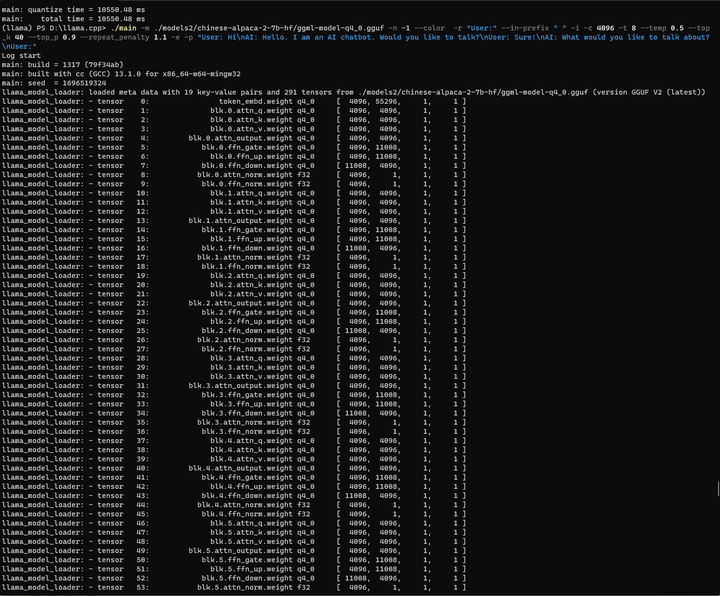Viewport: 720px width, 596px height.
Task: Select the 'blk.5.ffn_down.weight' tensor 52 row
Action: (x=234, y=579)
